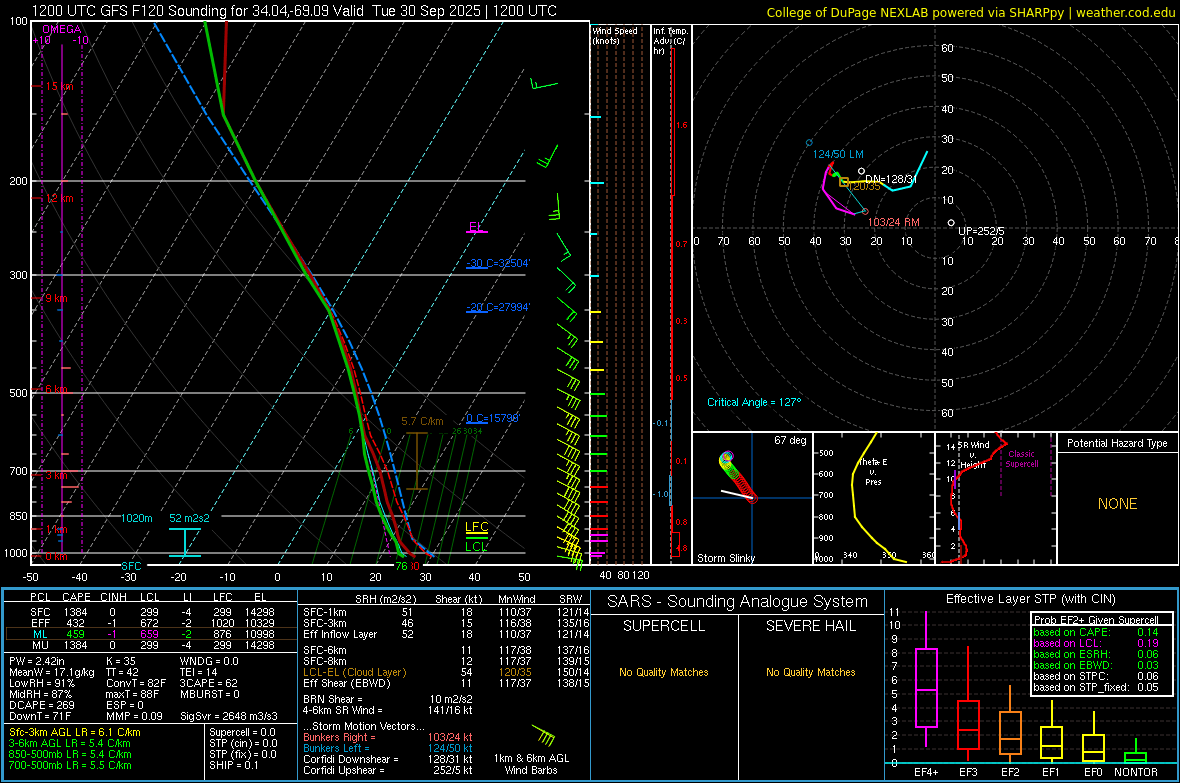Image resolution: width=1180 pixels, height=783 pixels.
Task: Click the green LCL level marker
Action: [476, 546]
